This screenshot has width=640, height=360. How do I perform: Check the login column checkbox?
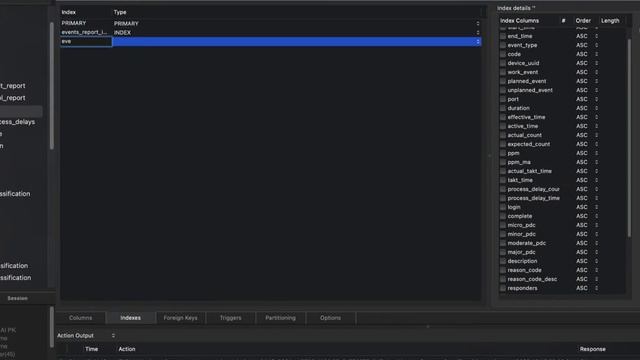pos(503,207)
